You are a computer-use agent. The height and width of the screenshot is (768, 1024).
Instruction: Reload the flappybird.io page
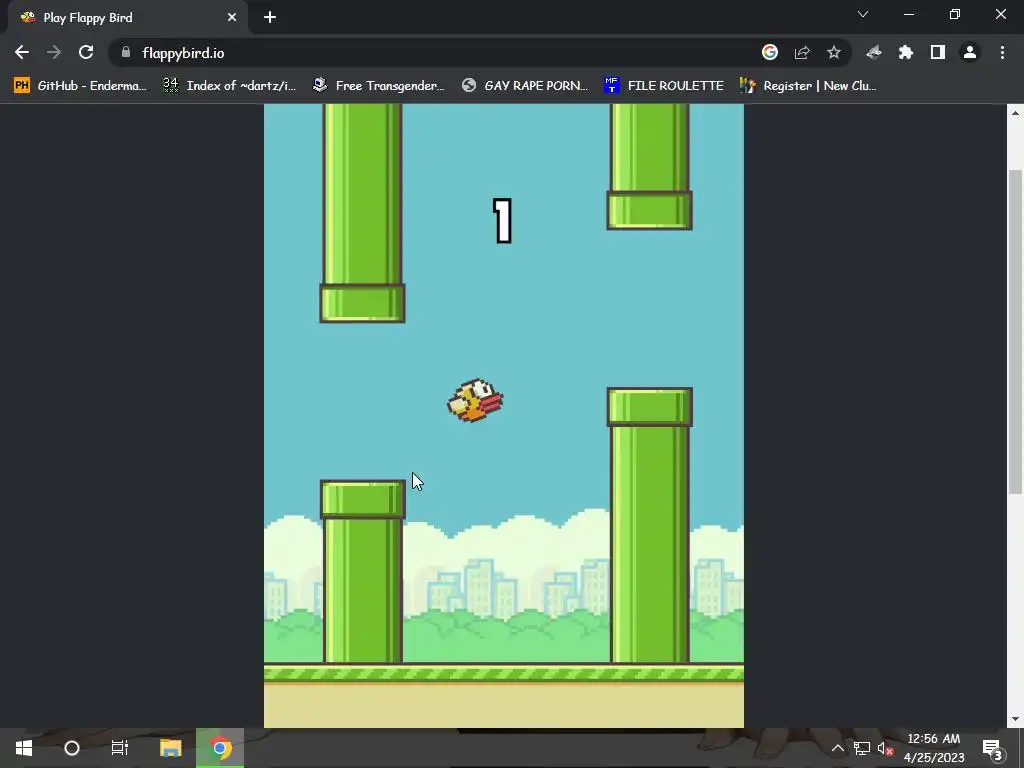(86, 52)
